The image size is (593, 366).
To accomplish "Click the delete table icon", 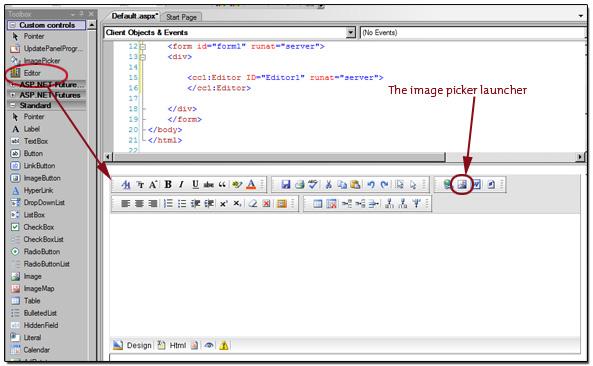I will coord(331,204).
